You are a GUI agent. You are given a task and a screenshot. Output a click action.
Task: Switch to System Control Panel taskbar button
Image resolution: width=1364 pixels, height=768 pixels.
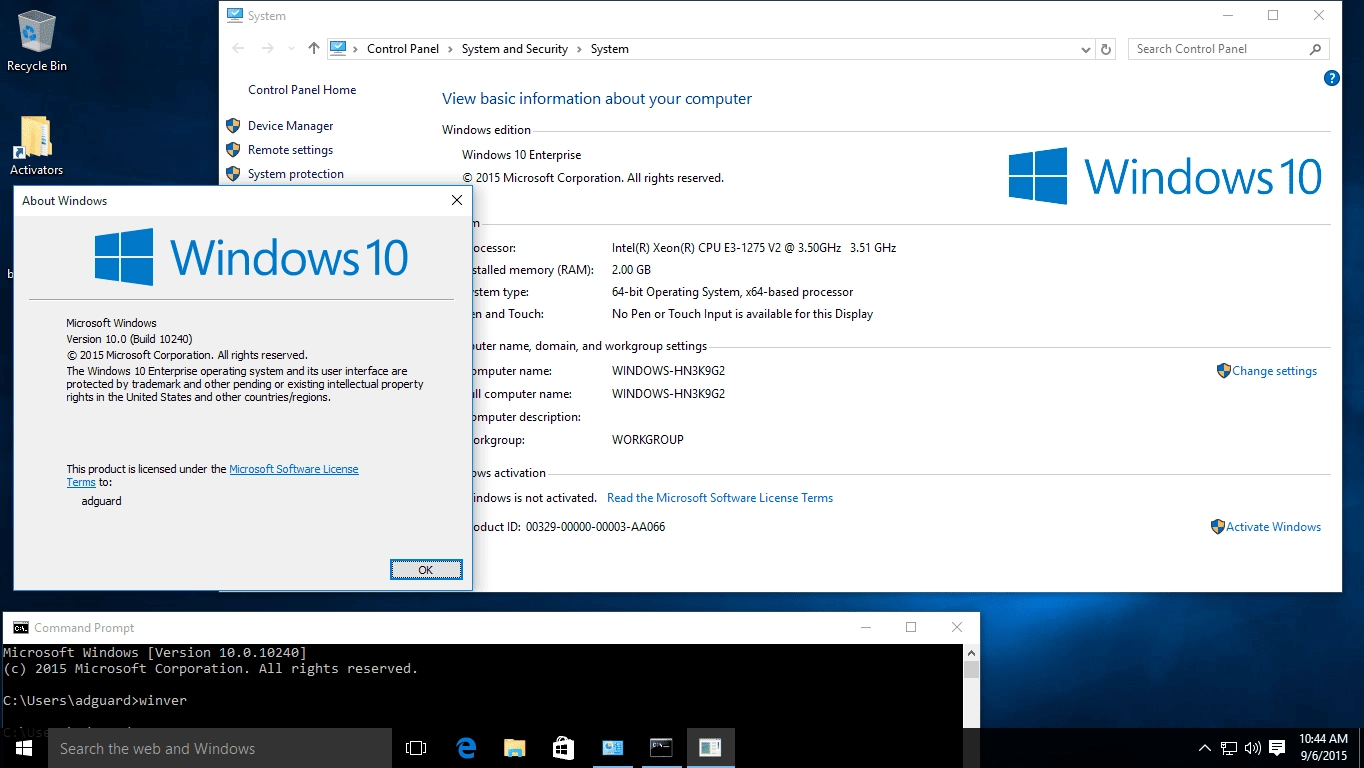(x=612, y=748)
